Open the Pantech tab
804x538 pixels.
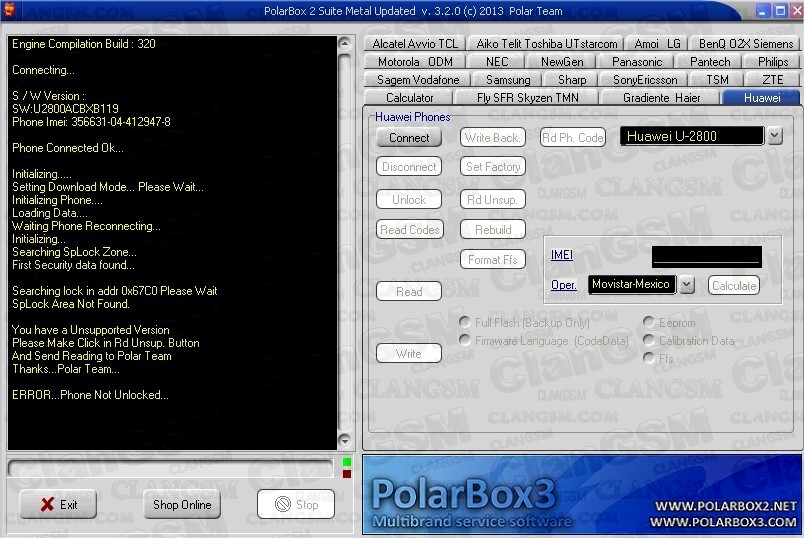pyautogui.click(x=710, y=62)
